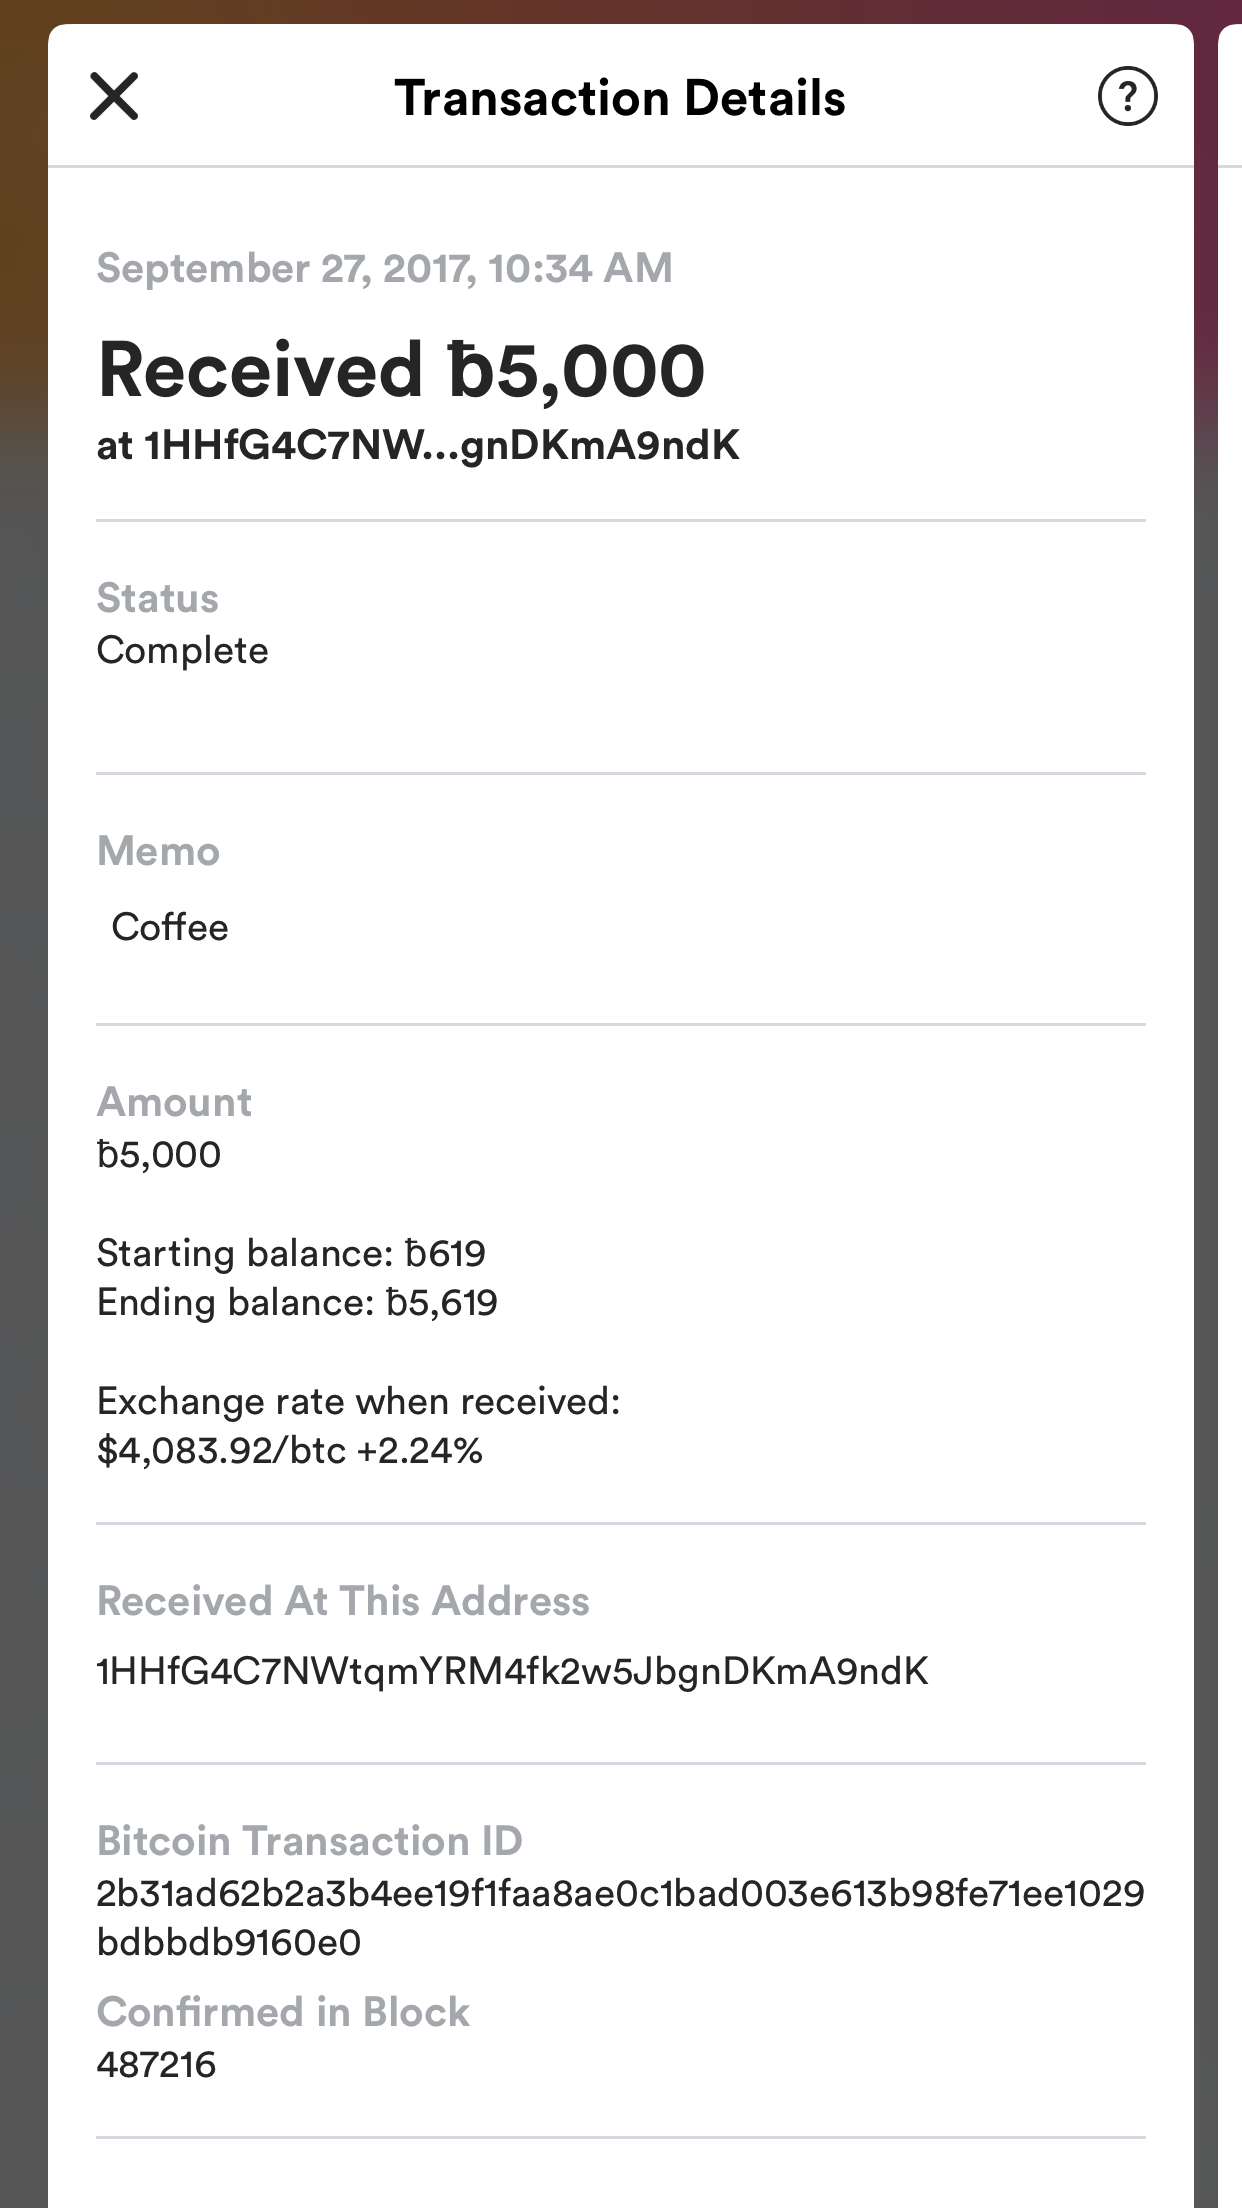
Task: Tap the Status section header
Action: (x=157, y=597)
